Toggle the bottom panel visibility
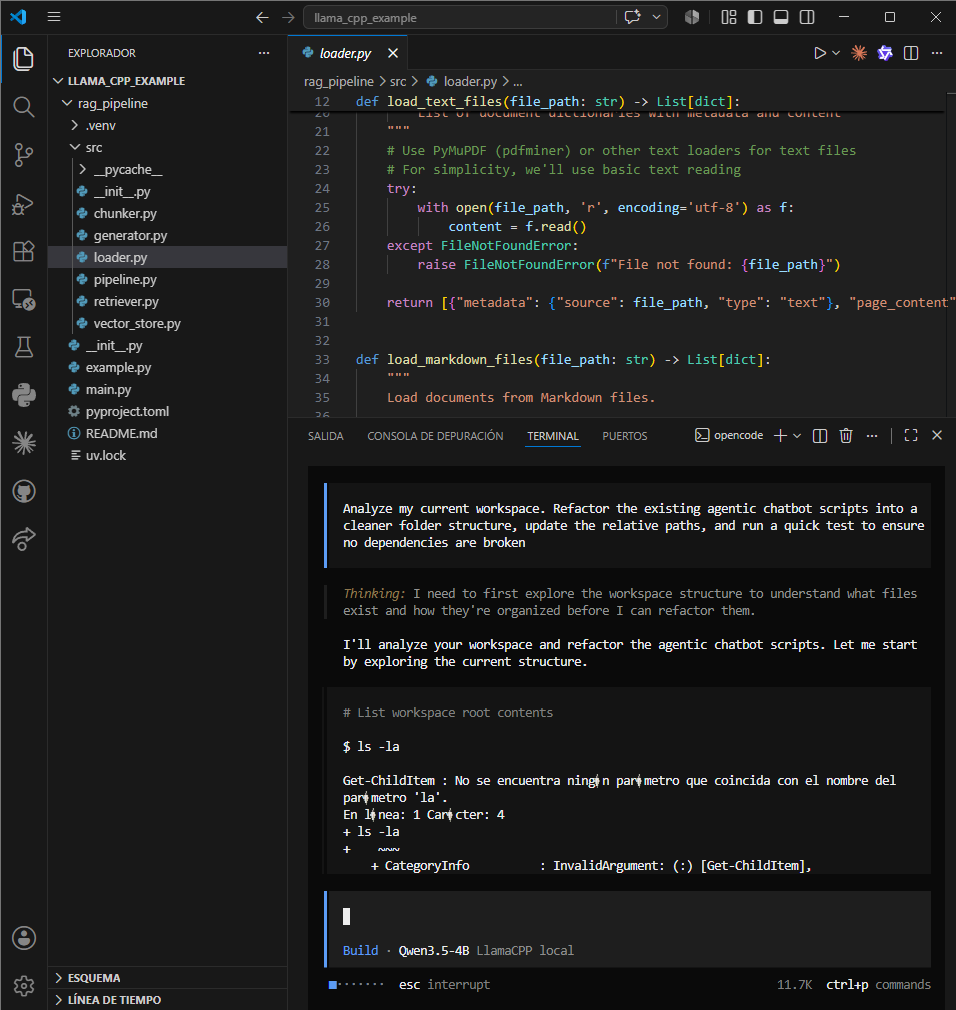 coord(781,17)
